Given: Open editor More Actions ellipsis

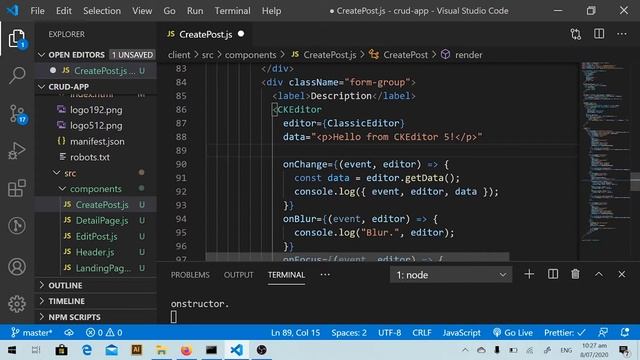Looking at the screenshot, I should (622, 34).
